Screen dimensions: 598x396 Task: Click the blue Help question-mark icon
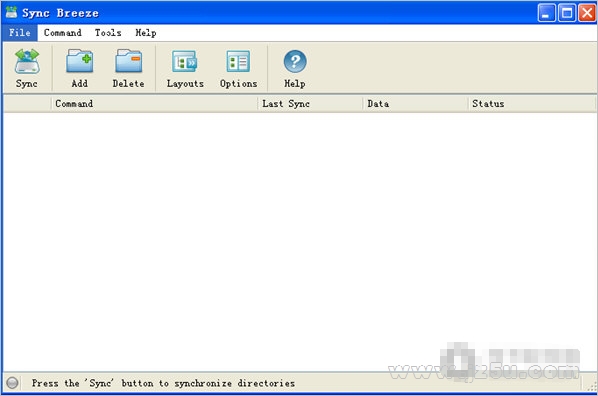[295, 61]
